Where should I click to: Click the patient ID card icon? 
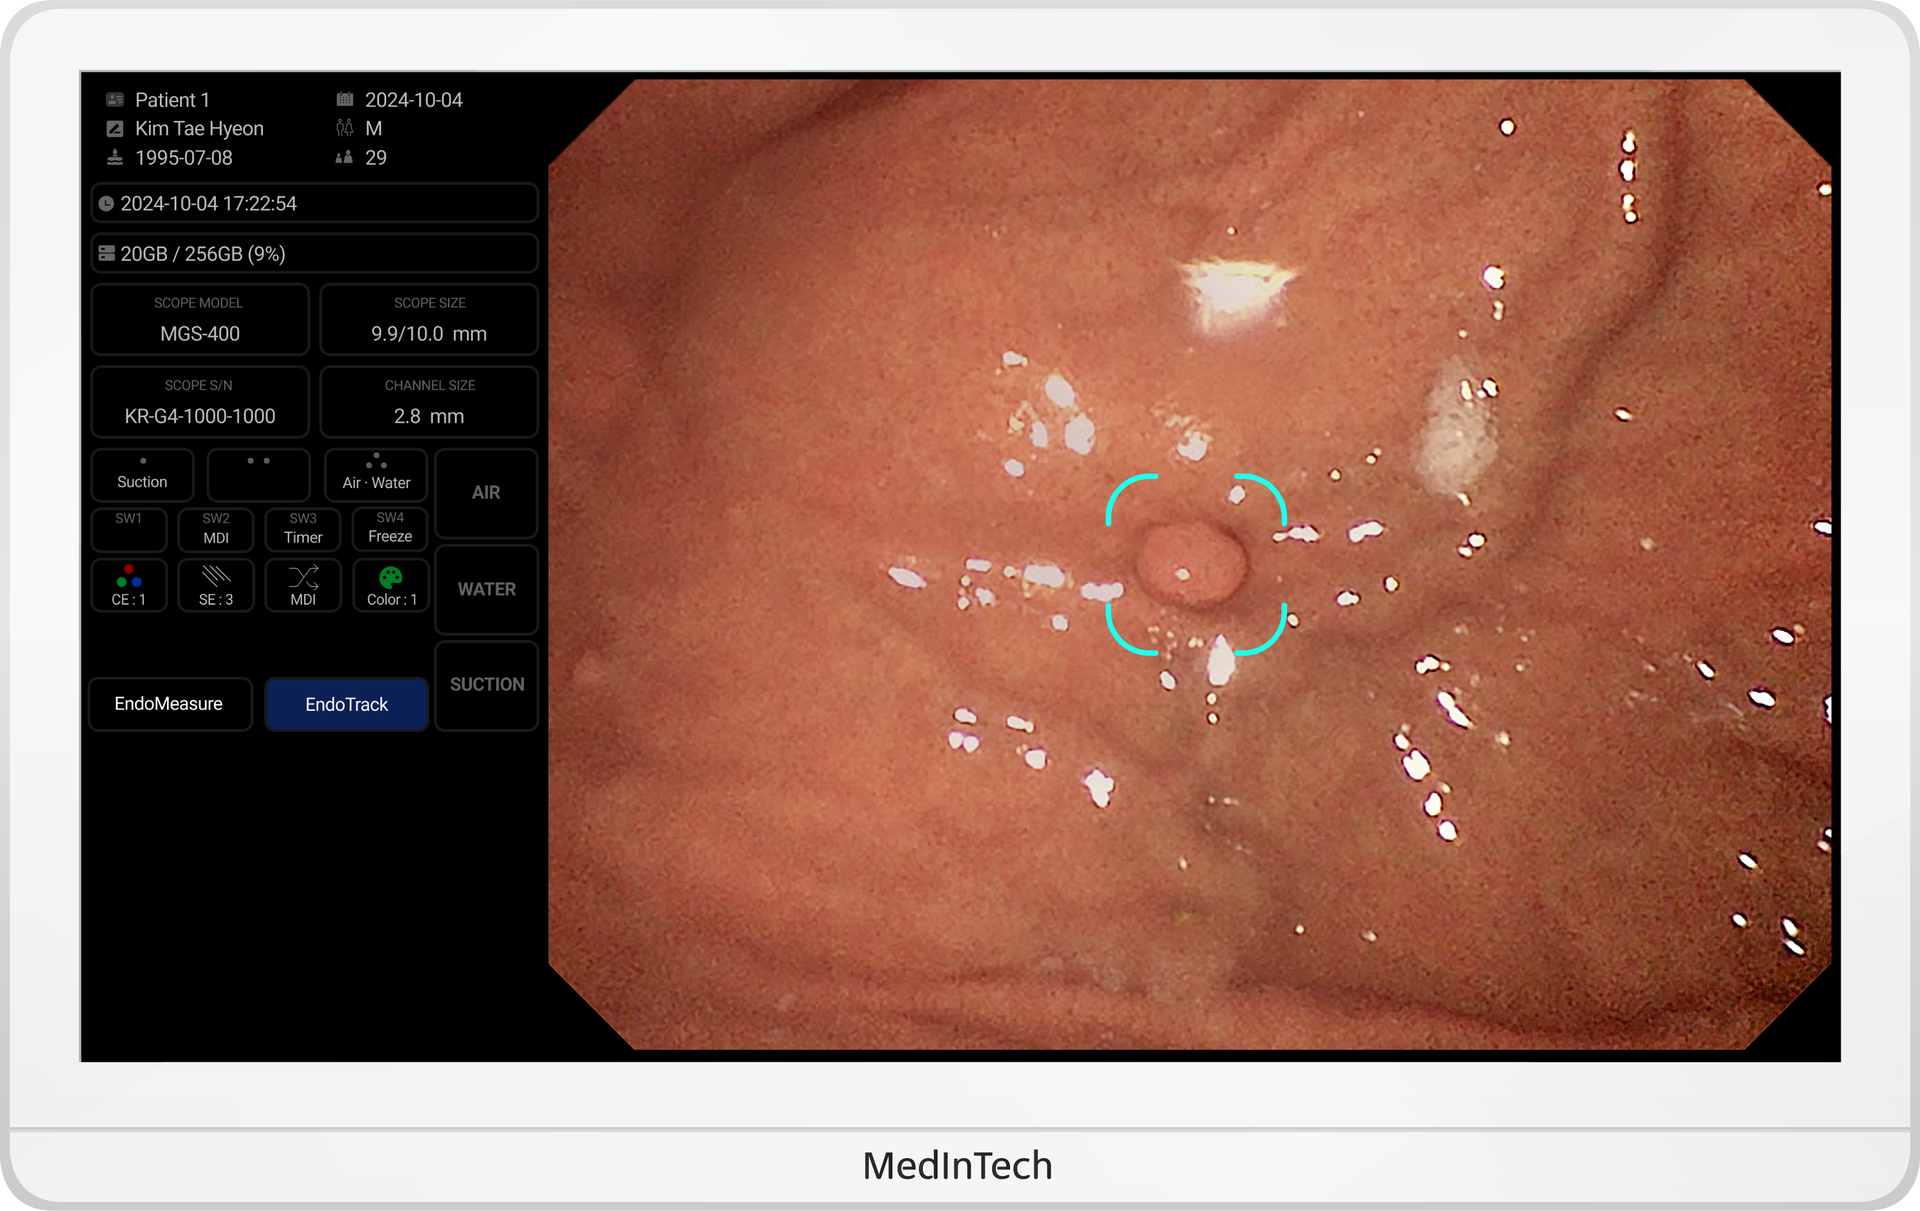click(x=115, y=100)
